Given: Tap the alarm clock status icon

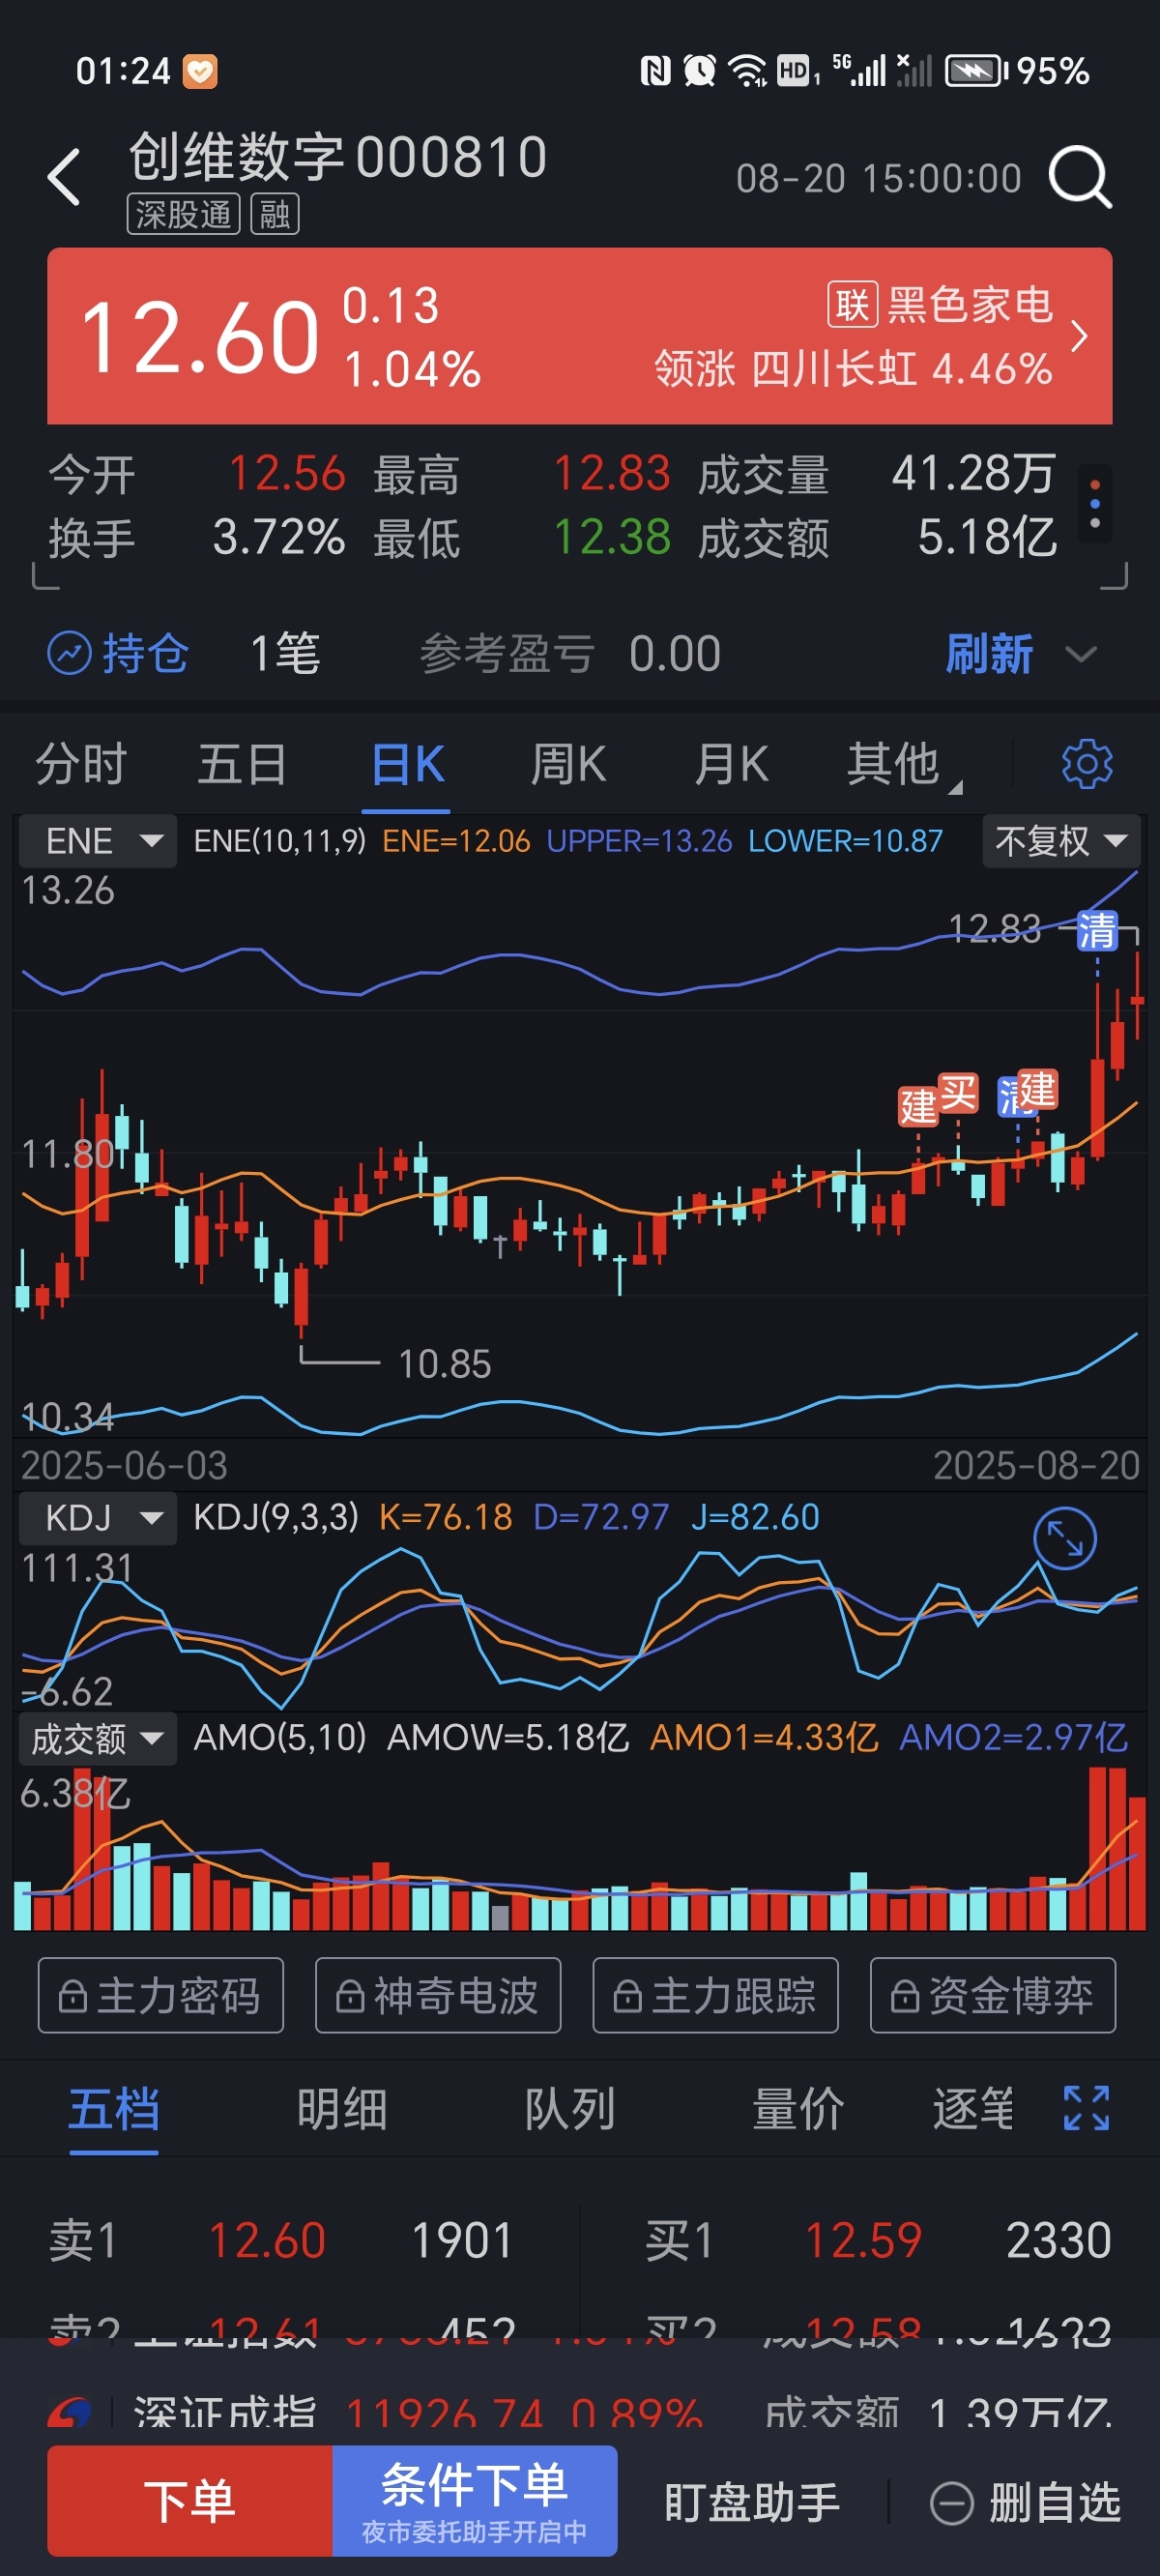Looking at the screenshot, I should click(700, 71).
